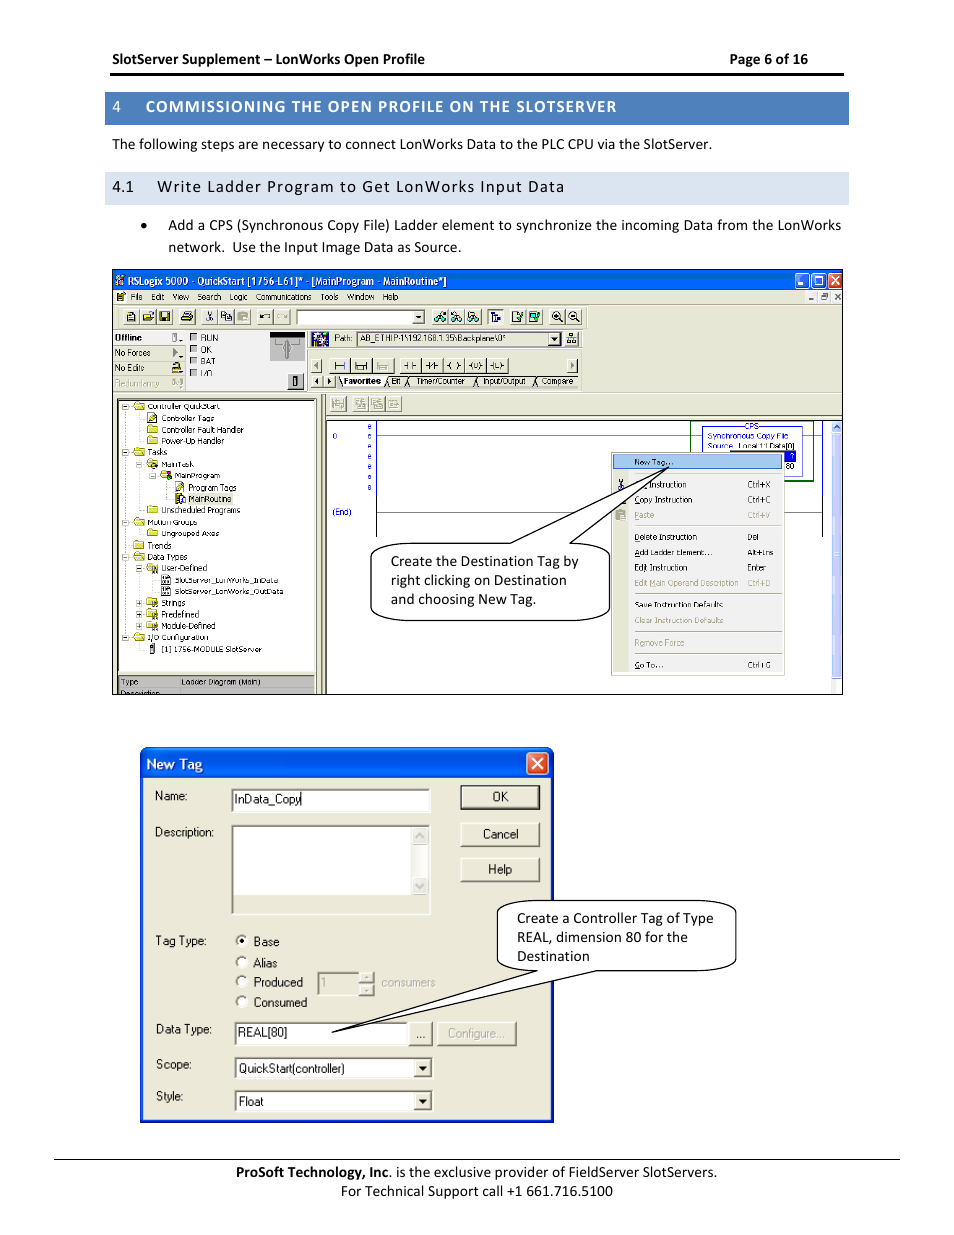The width and height of the screenshot is (954, 1235).
Task: Click the Name field containing InData_Copy
Action: tap(331, 799)
